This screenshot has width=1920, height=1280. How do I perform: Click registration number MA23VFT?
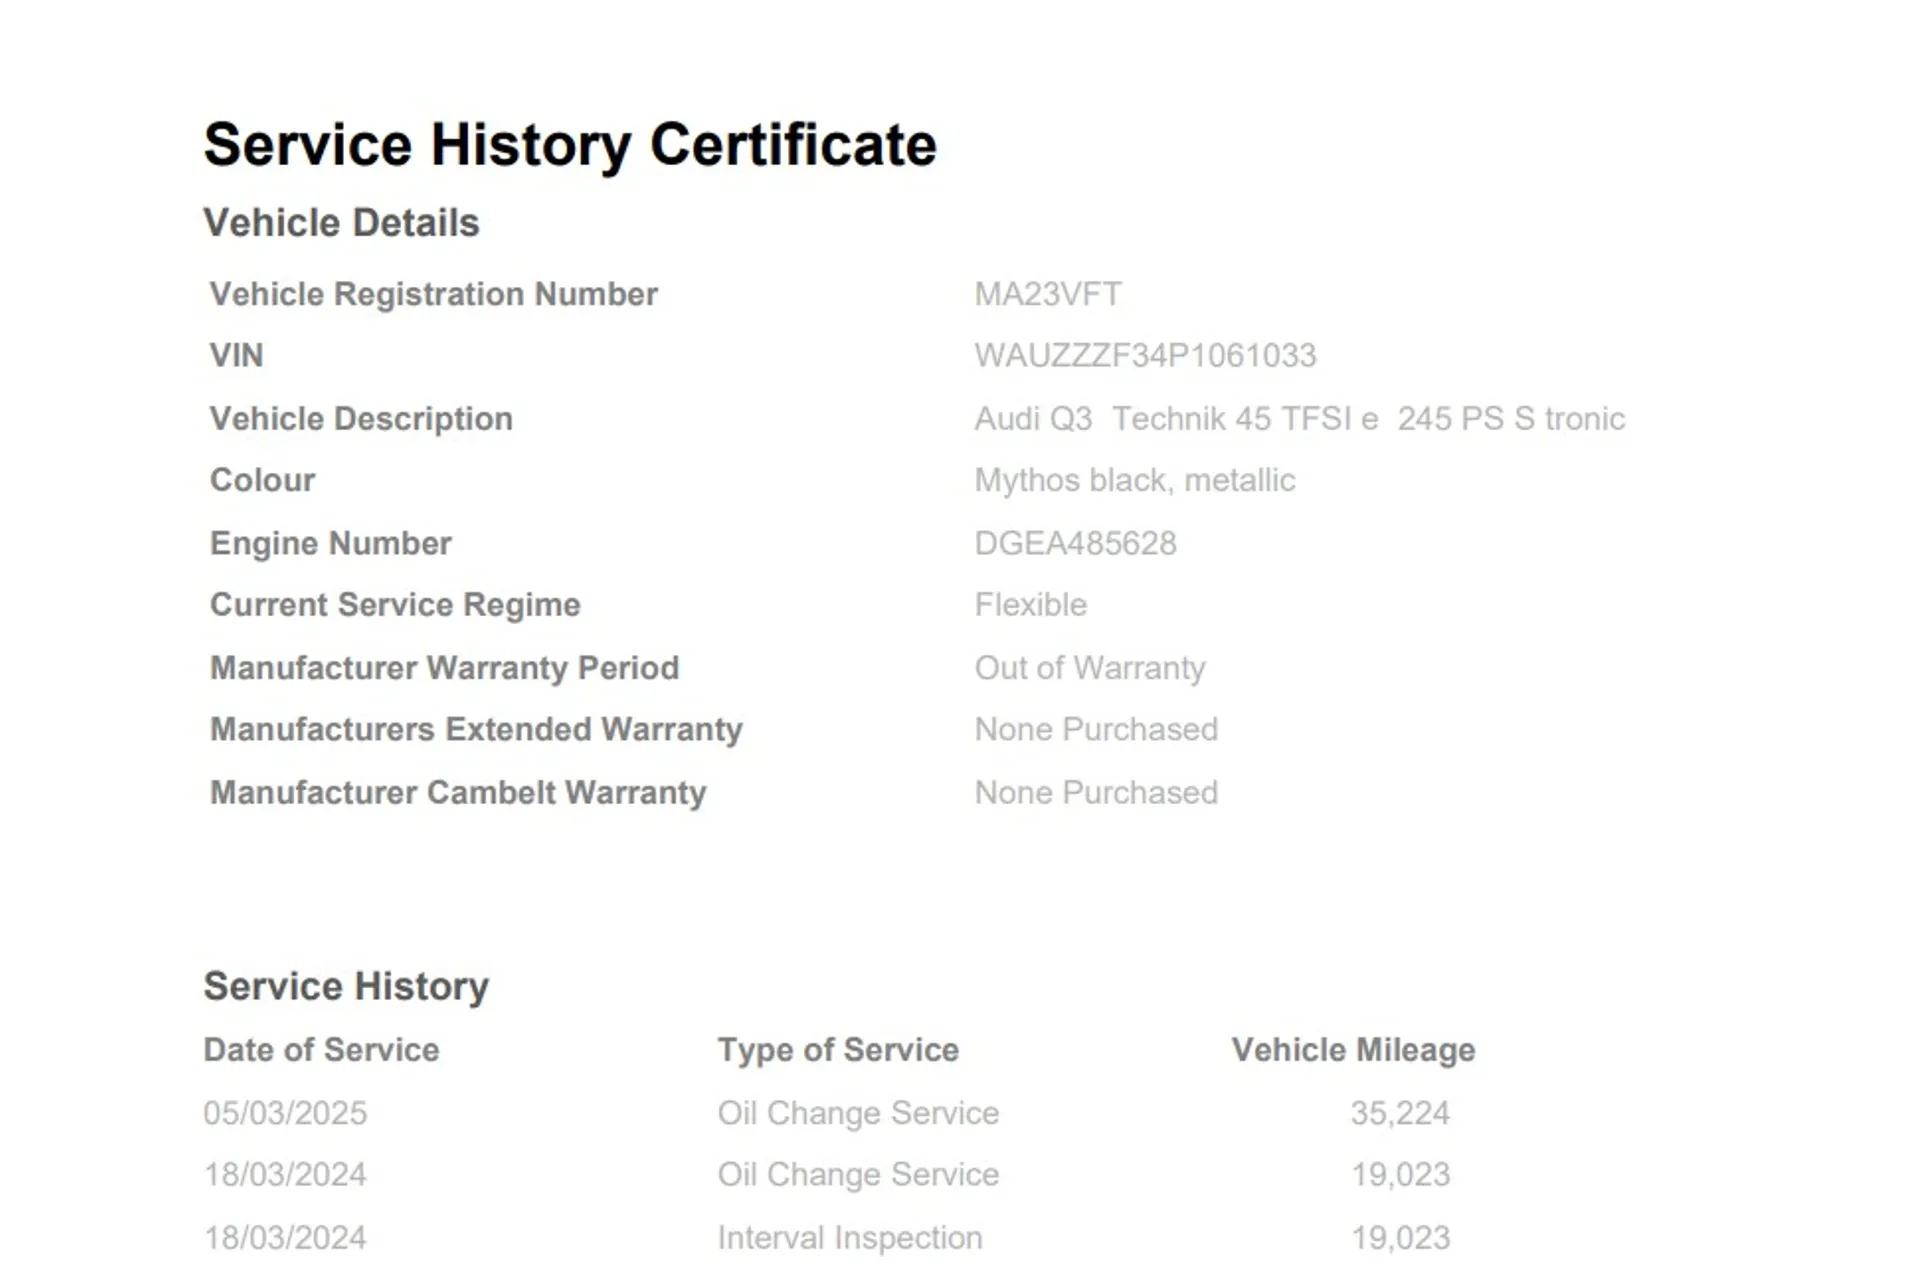(x=1047, y=294)
